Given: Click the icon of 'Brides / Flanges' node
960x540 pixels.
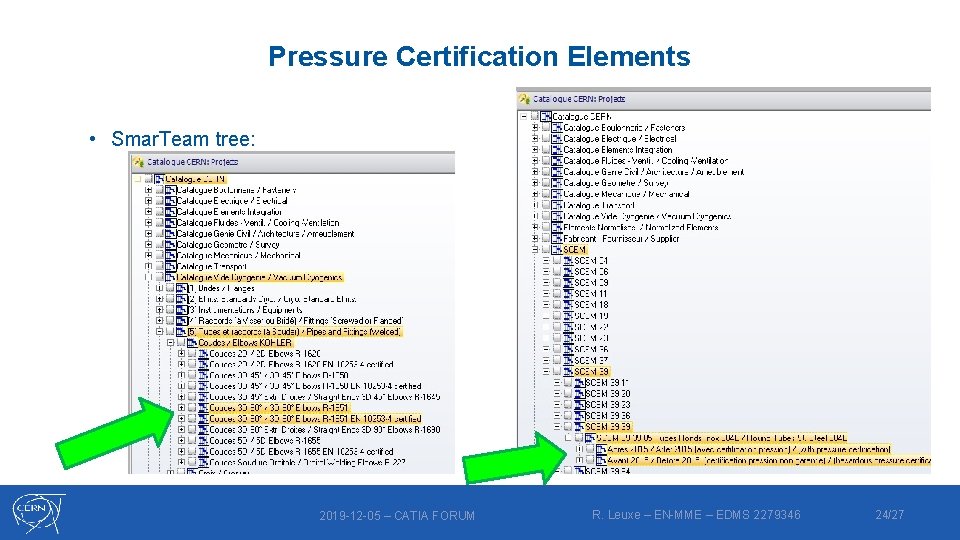Looking at the screenshot, I should (182, 288).
